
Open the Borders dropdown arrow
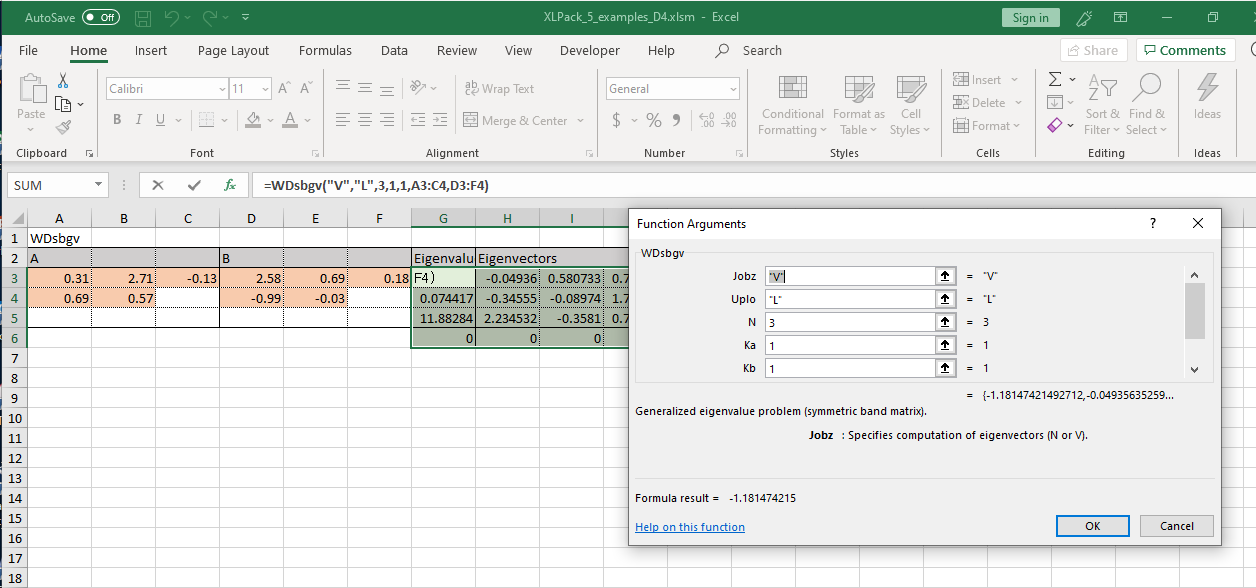tap(226, 120)
